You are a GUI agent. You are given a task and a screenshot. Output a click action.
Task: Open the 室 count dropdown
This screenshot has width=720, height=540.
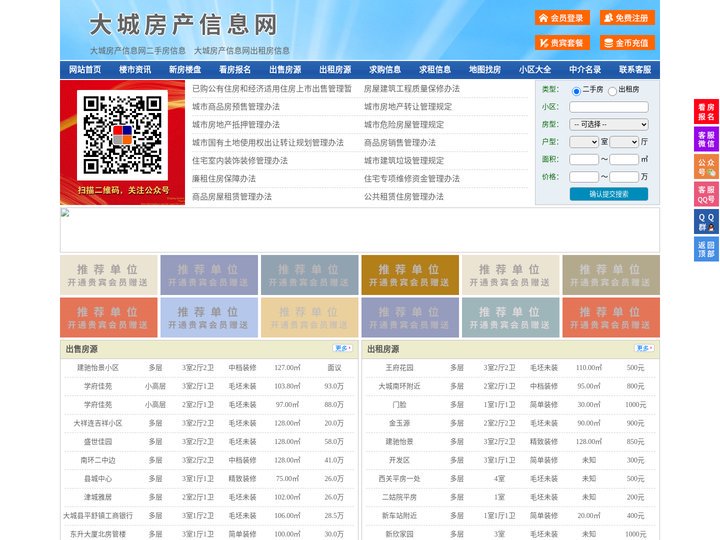(x=584, y=142)
